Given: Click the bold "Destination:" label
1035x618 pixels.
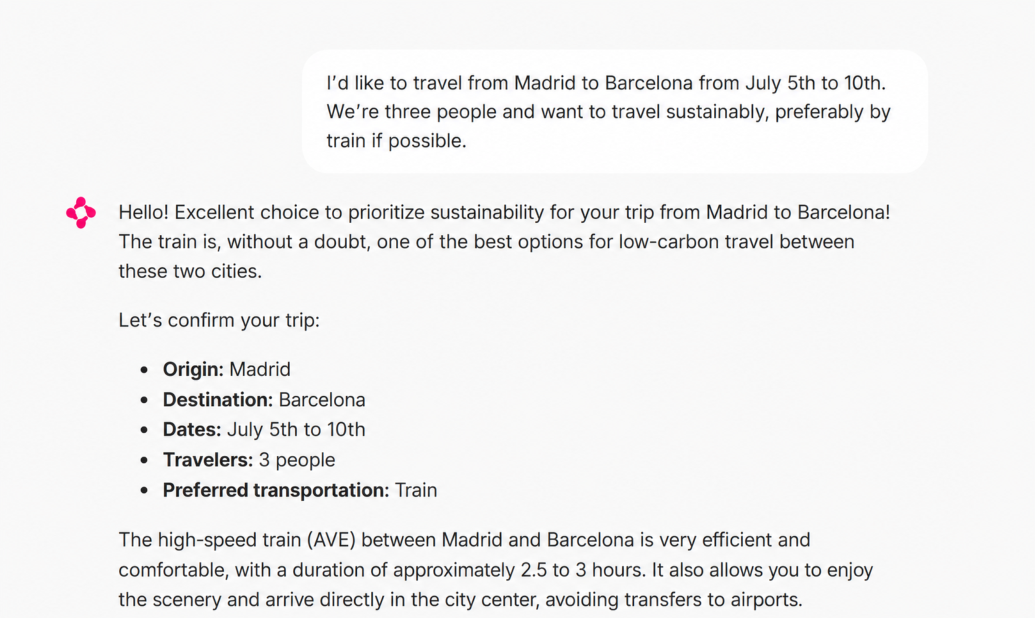Looking at the screenshot, I should coord(218,399).
